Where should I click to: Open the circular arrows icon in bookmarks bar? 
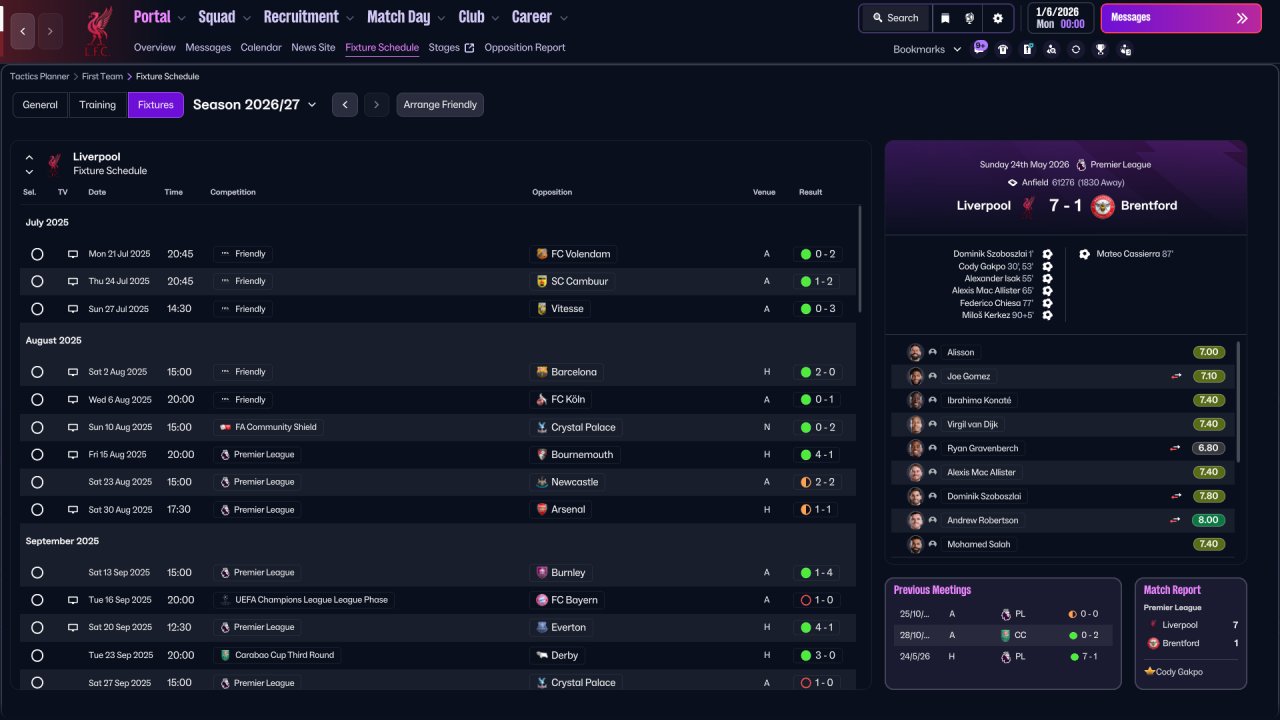point(1076,49)
